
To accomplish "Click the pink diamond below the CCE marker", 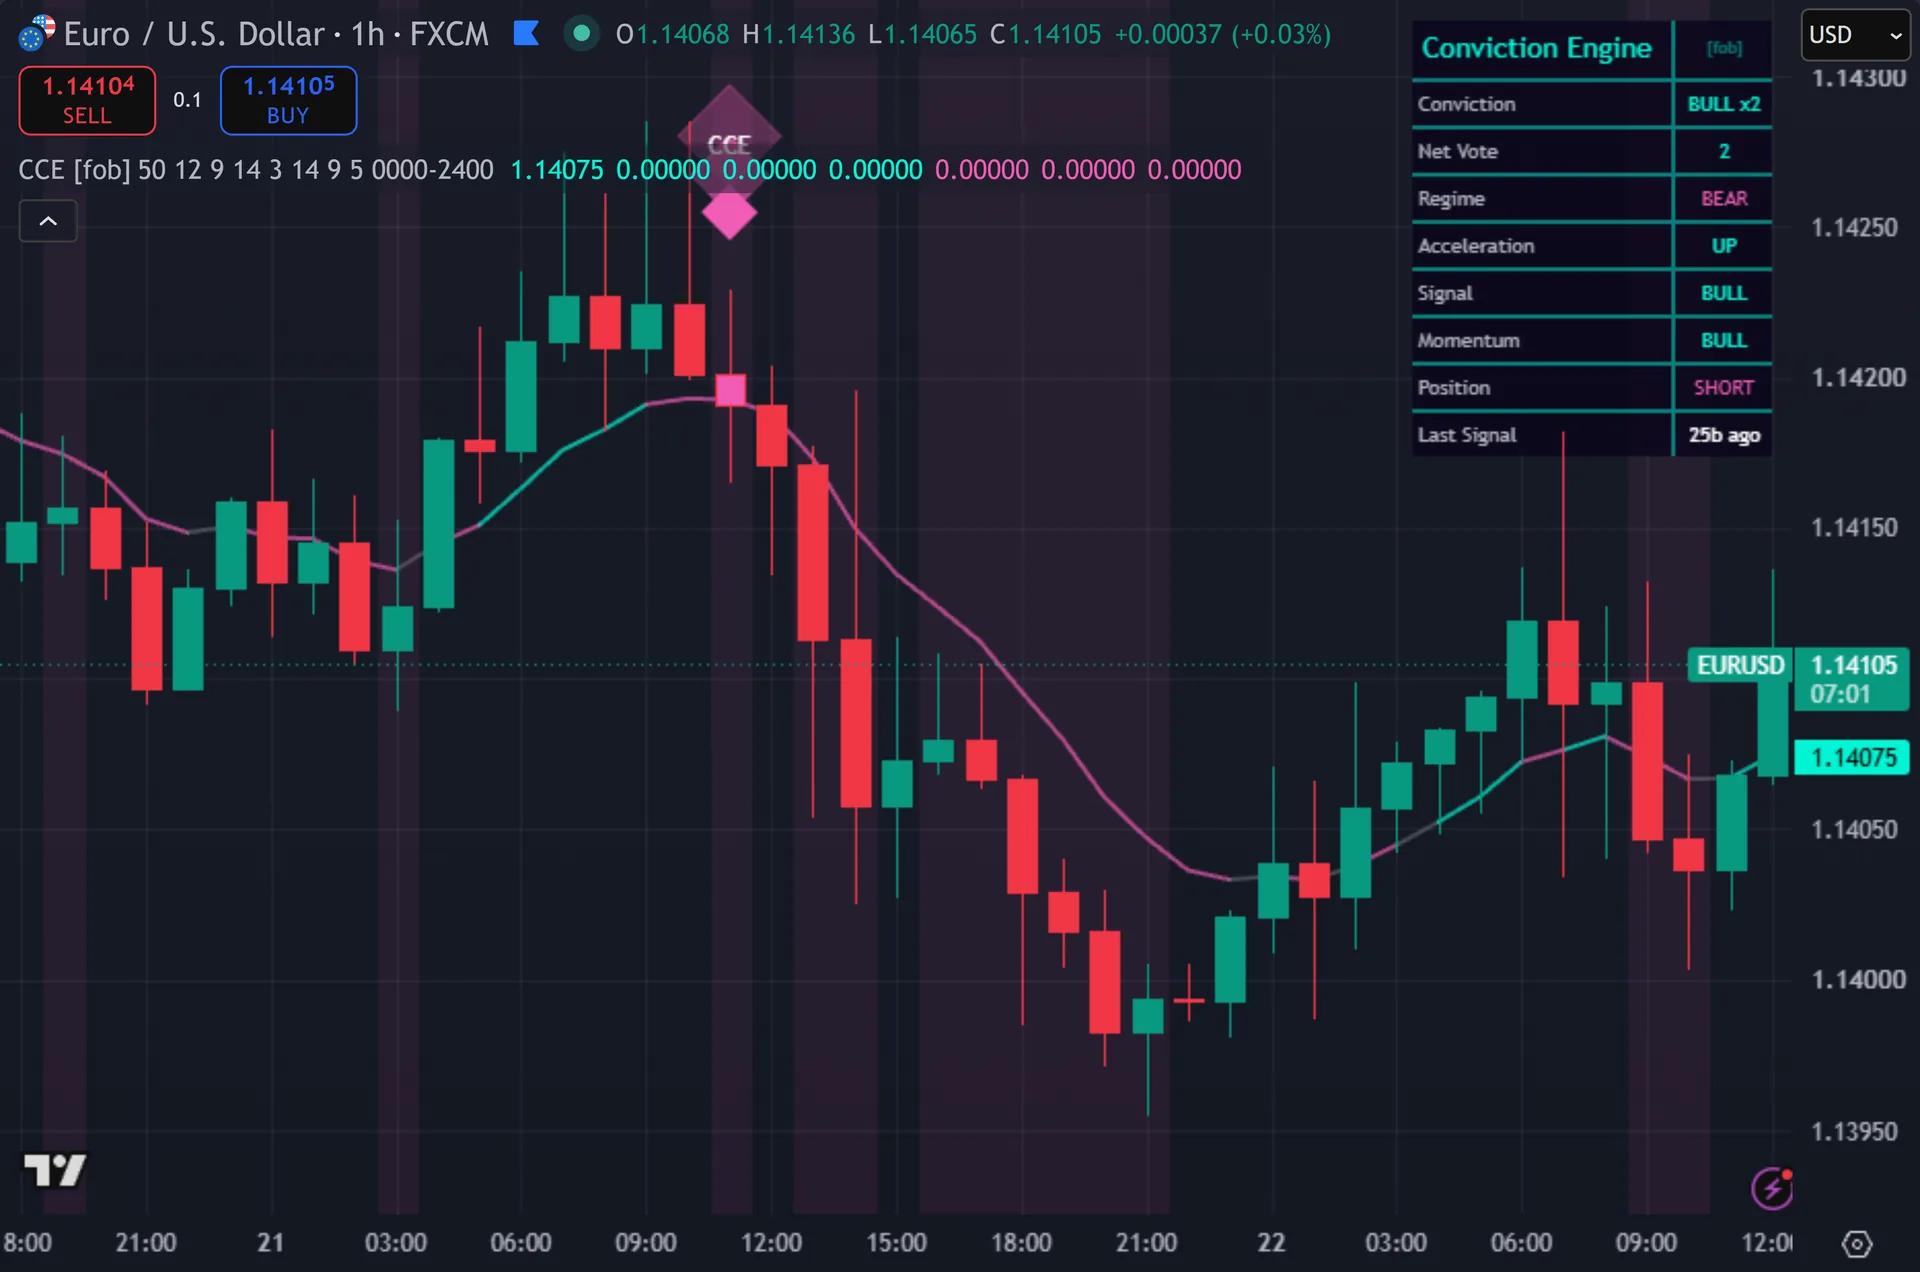I will click(x=729, y=214).
